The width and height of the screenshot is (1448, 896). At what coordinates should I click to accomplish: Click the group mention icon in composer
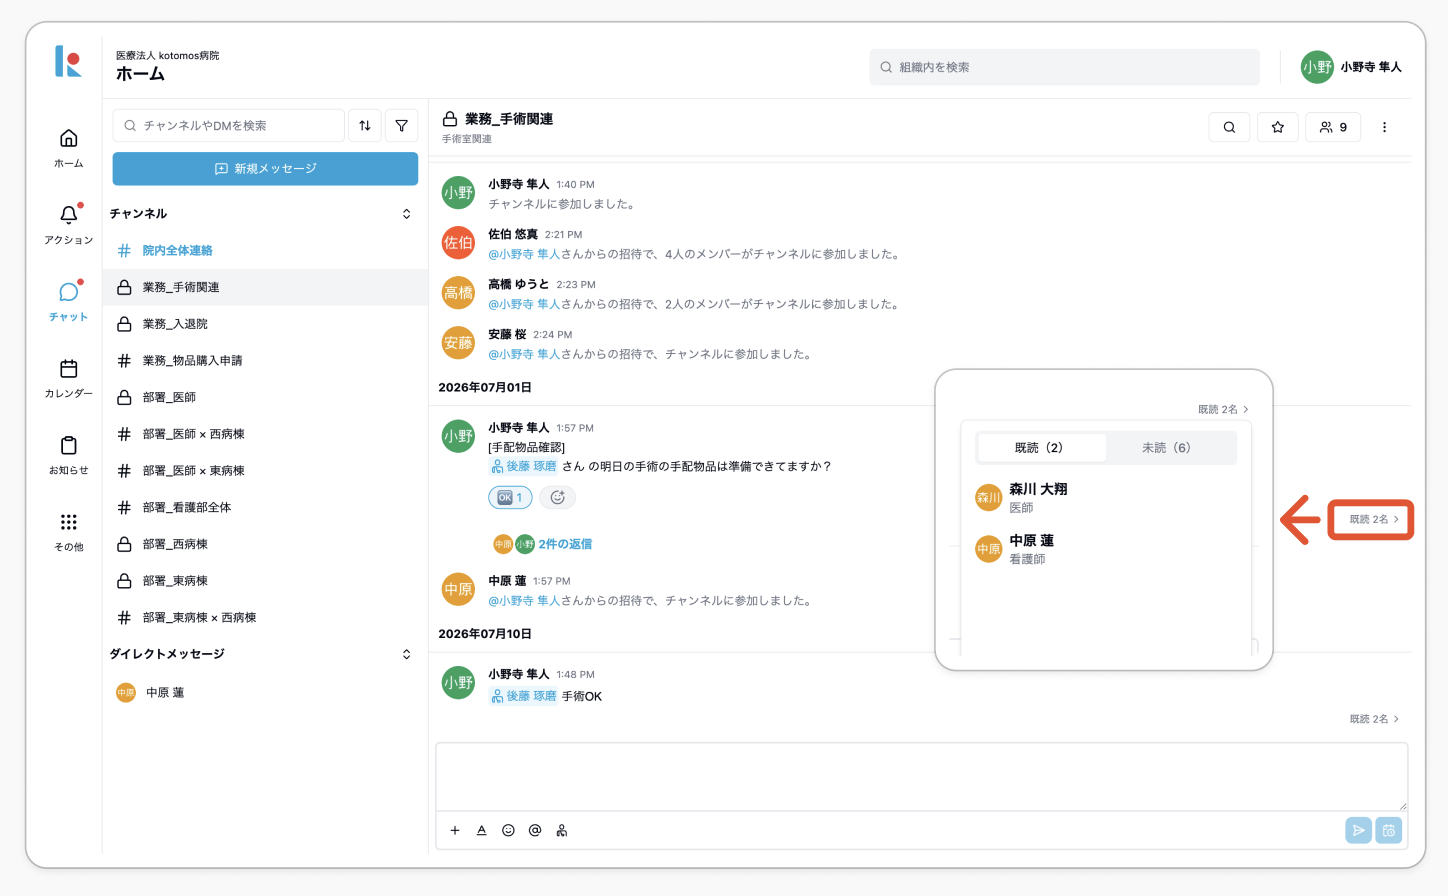(x=562, y=830)
